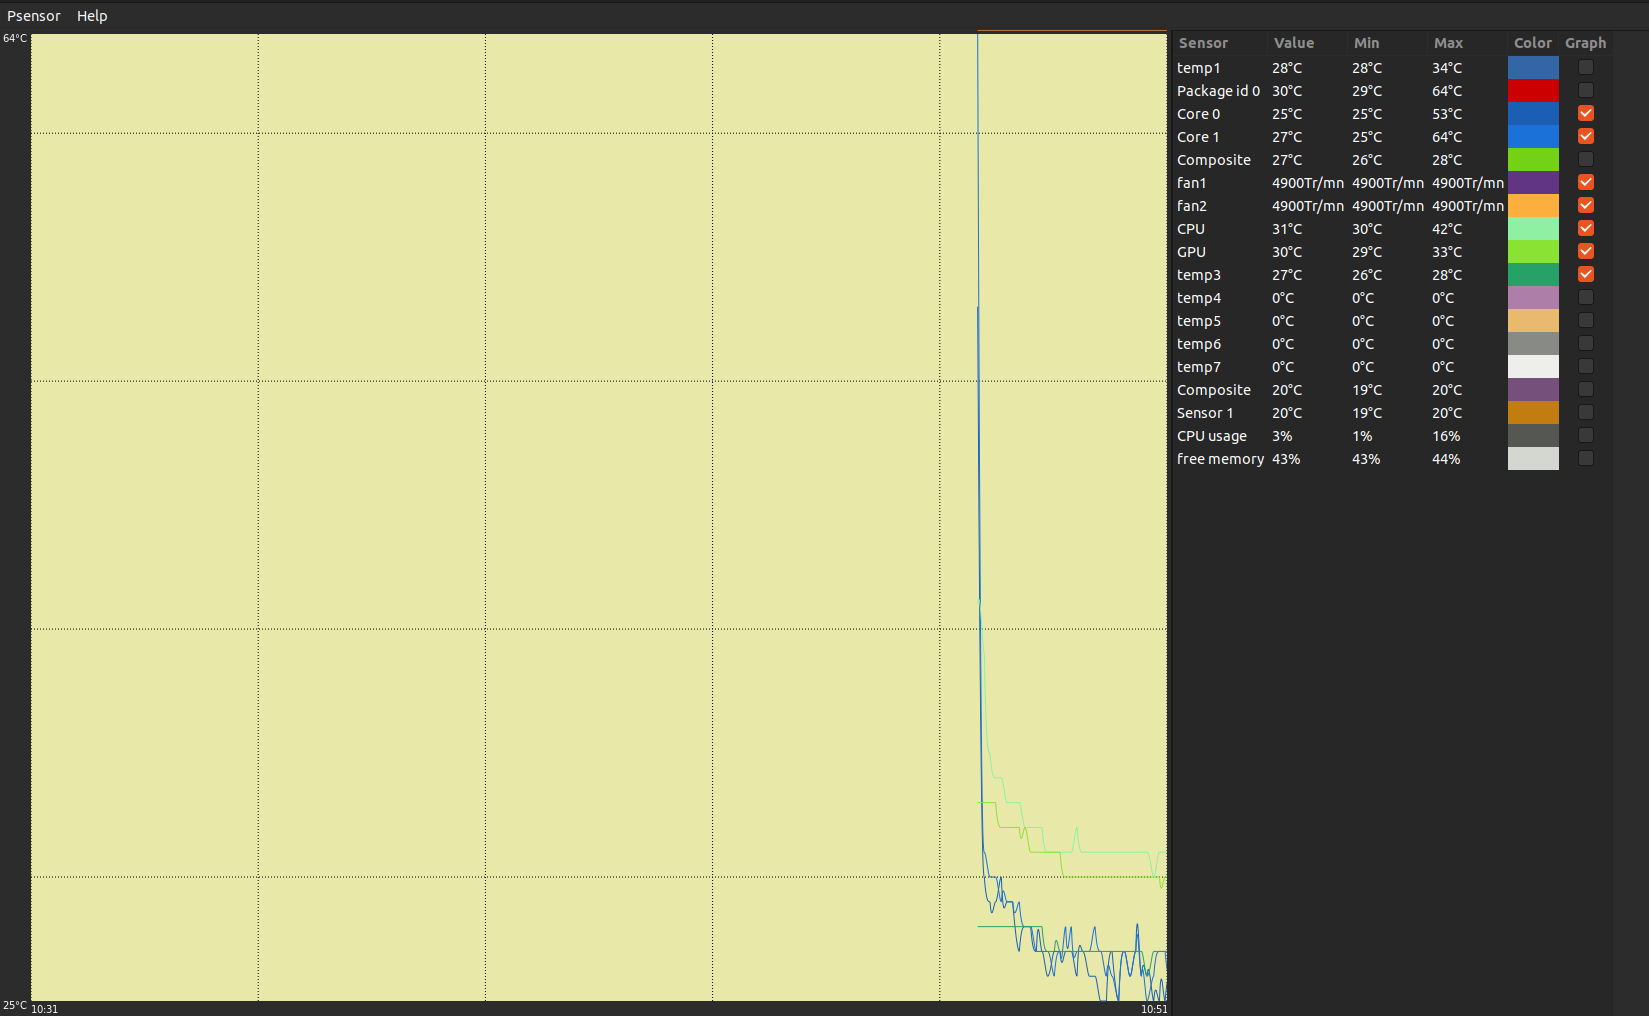
Task: Click the Core 0 max value 53°C
Action: tap(1447, 114)
